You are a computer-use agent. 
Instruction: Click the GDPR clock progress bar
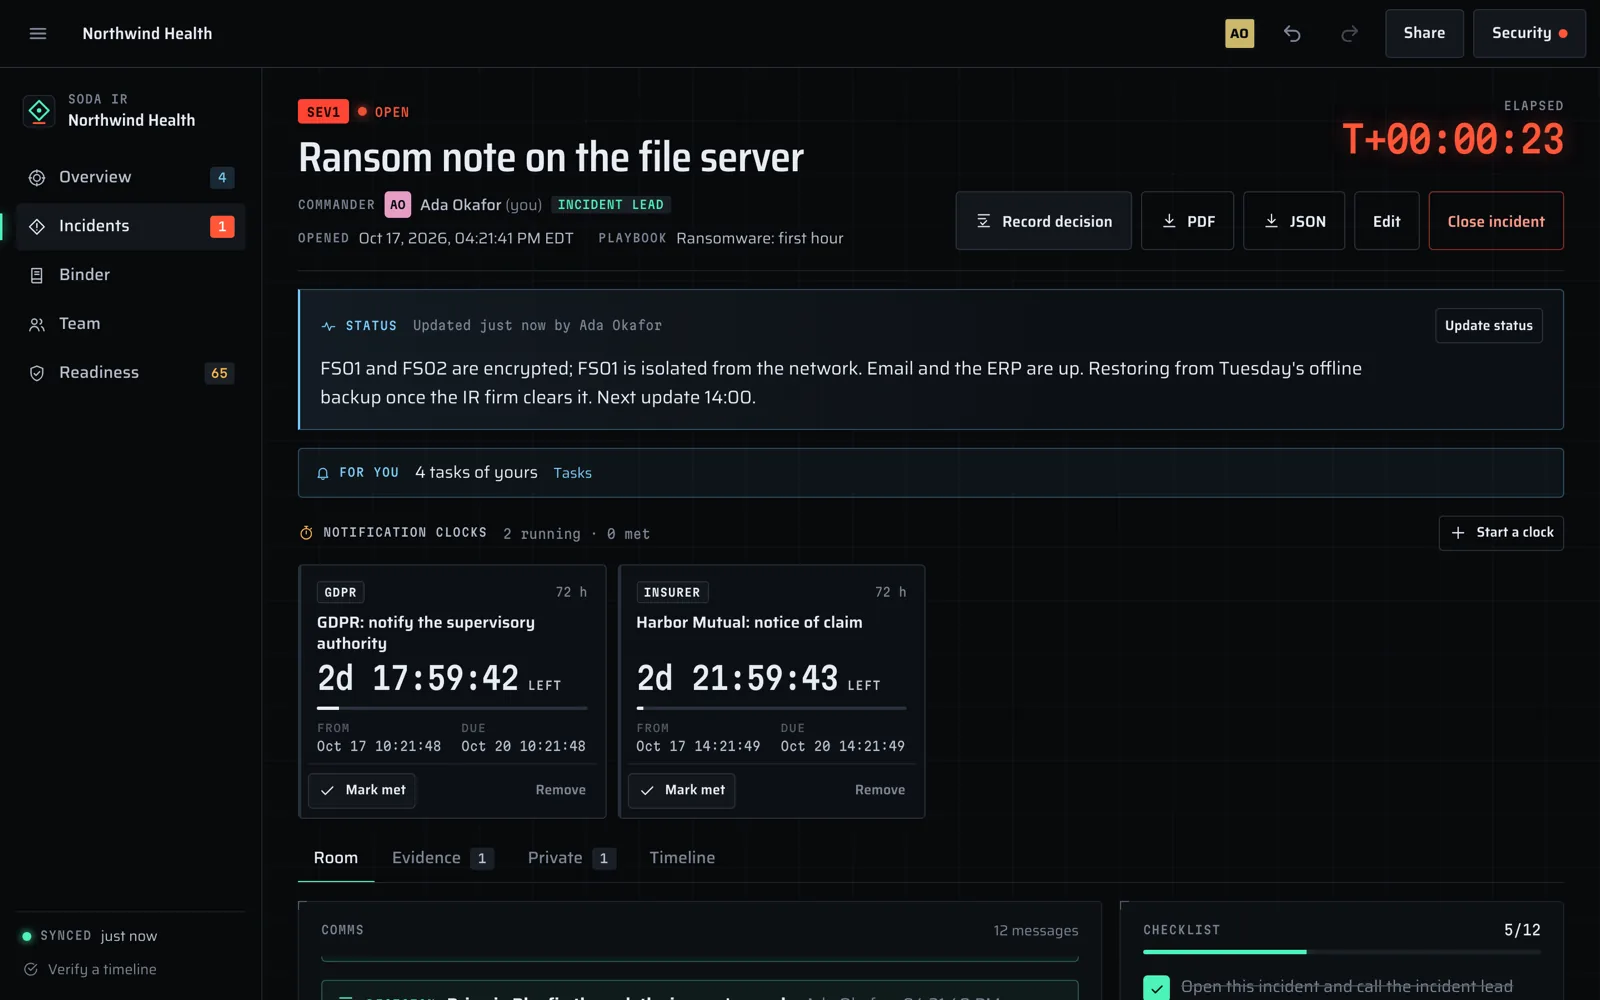pos(452,708)
